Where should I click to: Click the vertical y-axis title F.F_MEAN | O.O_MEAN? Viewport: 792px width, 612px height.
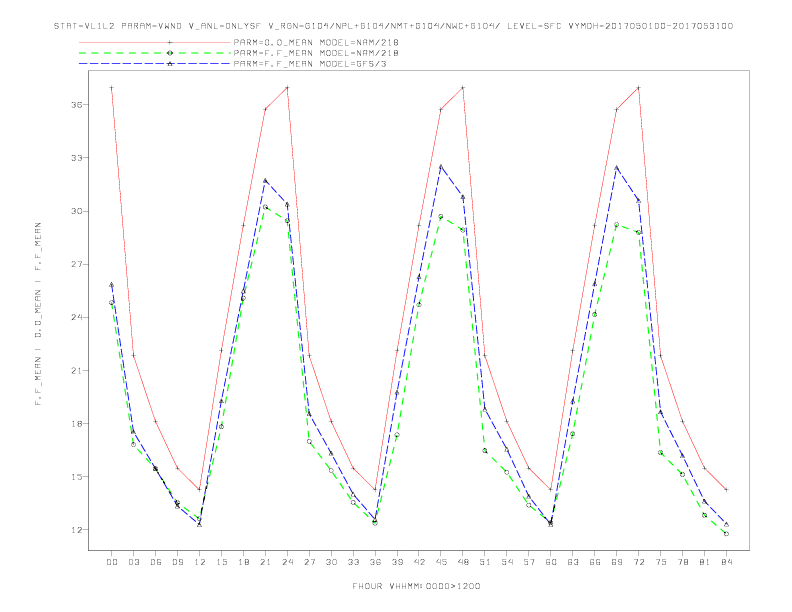38,314
